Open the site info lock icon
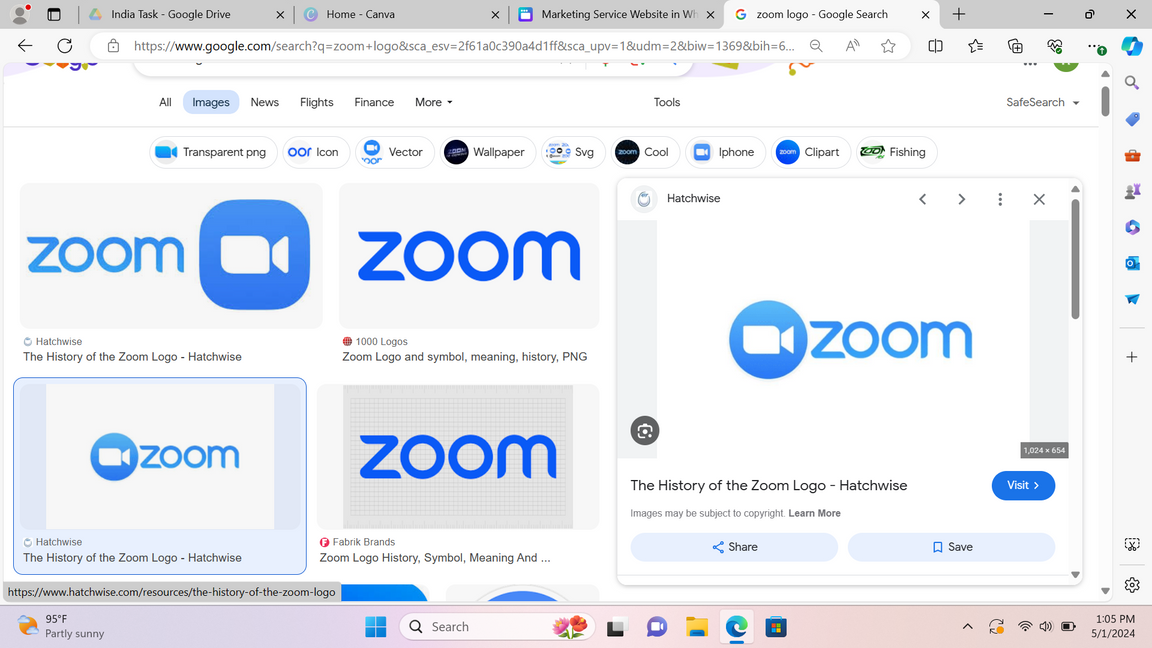Screen dimensions: 1152x648 point(113,46)
